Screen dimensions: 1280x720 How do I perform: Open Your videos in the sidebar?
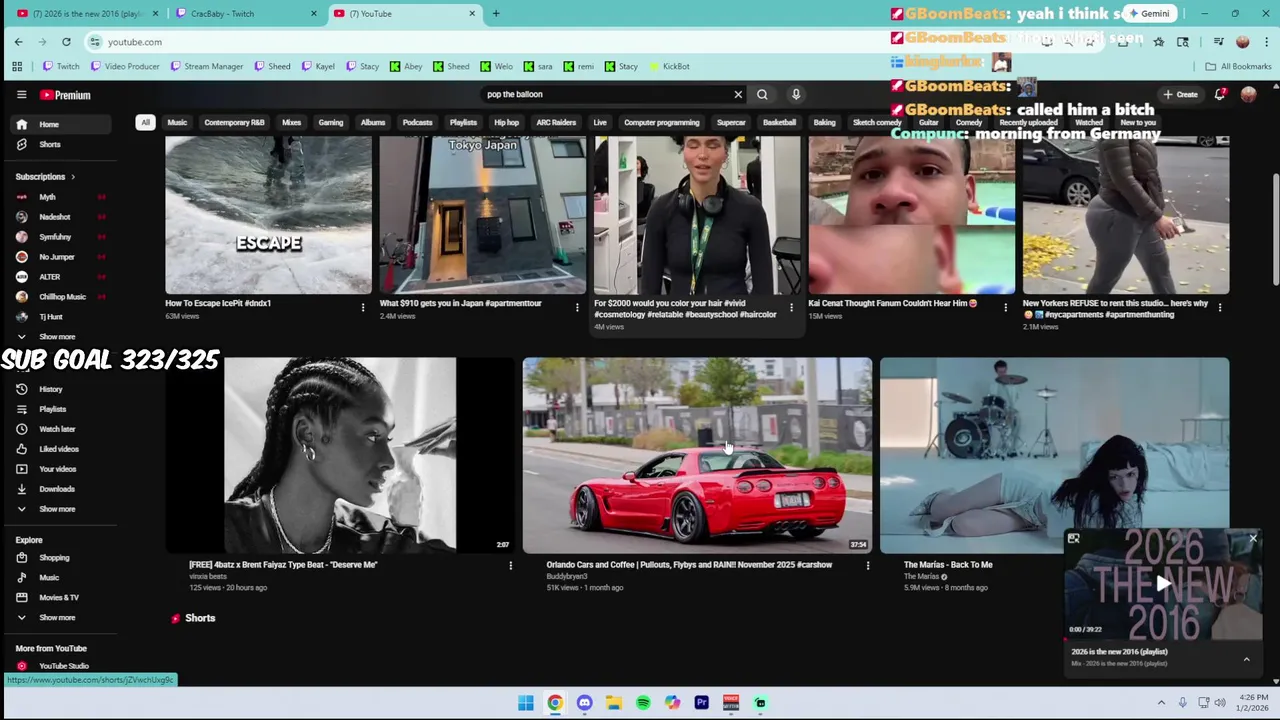point(60,469)
